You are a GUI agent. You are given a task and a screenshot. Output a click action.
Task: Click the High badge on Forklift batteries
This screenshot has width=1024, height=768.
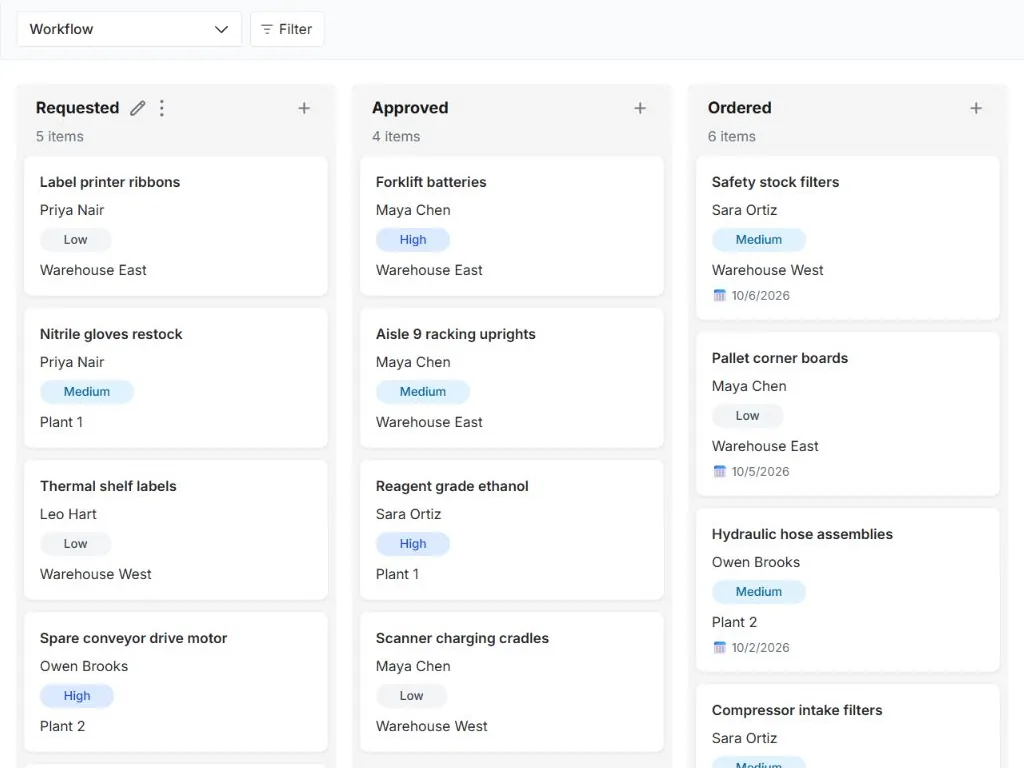click(x=413, y=240)
